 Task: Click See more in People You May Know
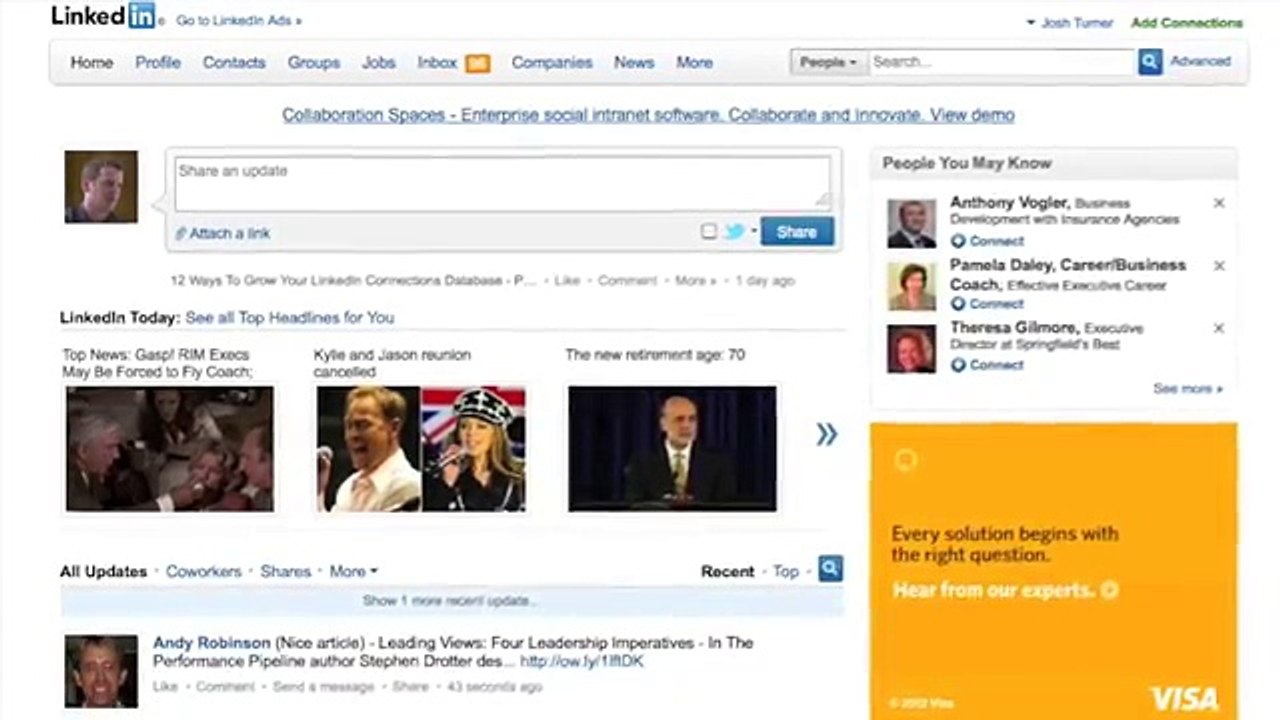coord(1187,389)
